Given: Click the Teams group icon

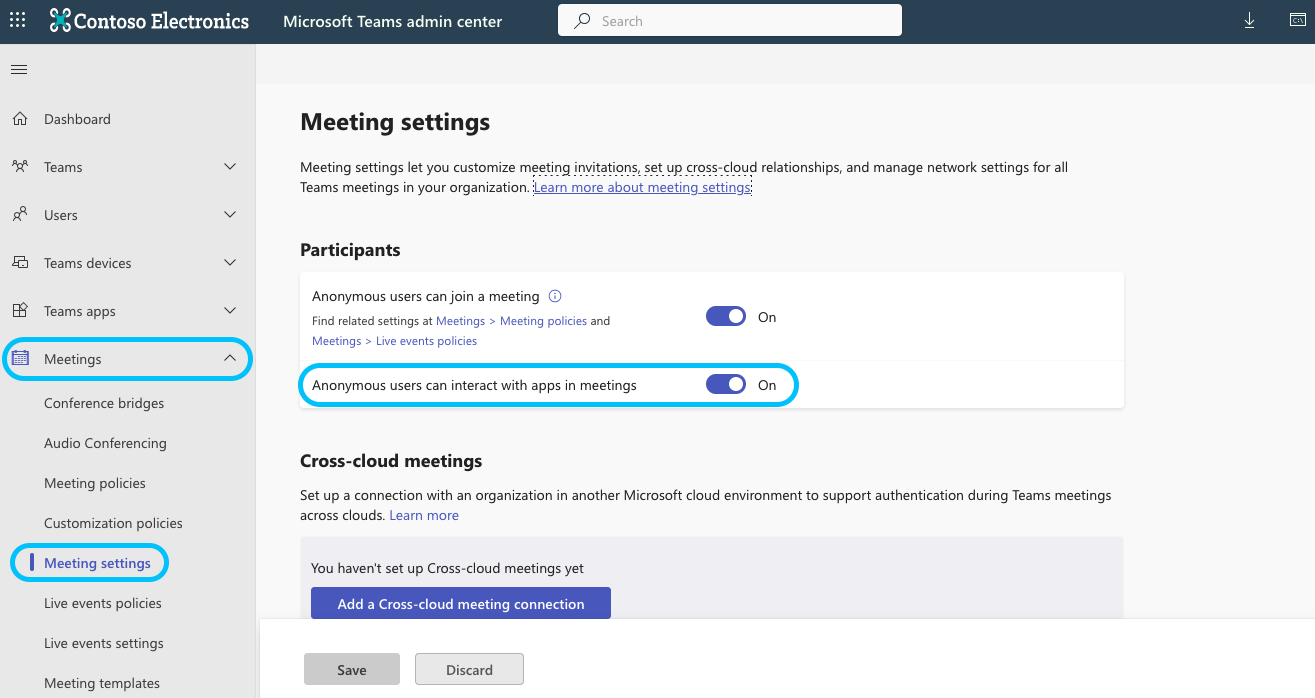Looking at the screenshot, I should (20, 167).
